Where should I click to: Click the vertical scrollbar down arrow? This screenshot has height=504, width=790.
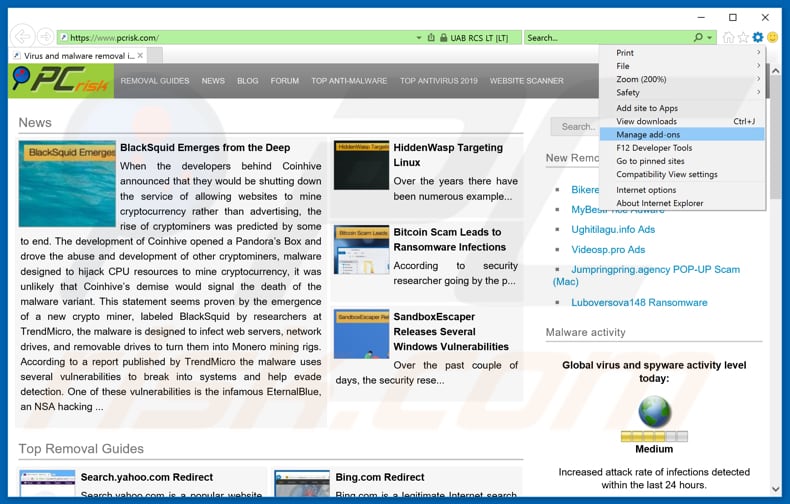(x=776, y=489)
